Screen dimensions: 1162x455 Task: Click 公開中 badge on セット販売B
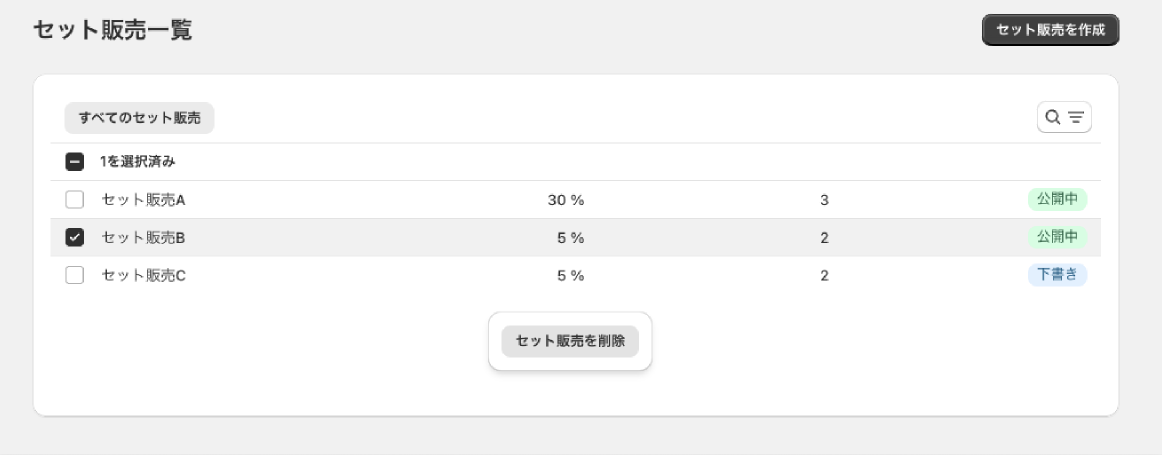tap(1057, 237)
